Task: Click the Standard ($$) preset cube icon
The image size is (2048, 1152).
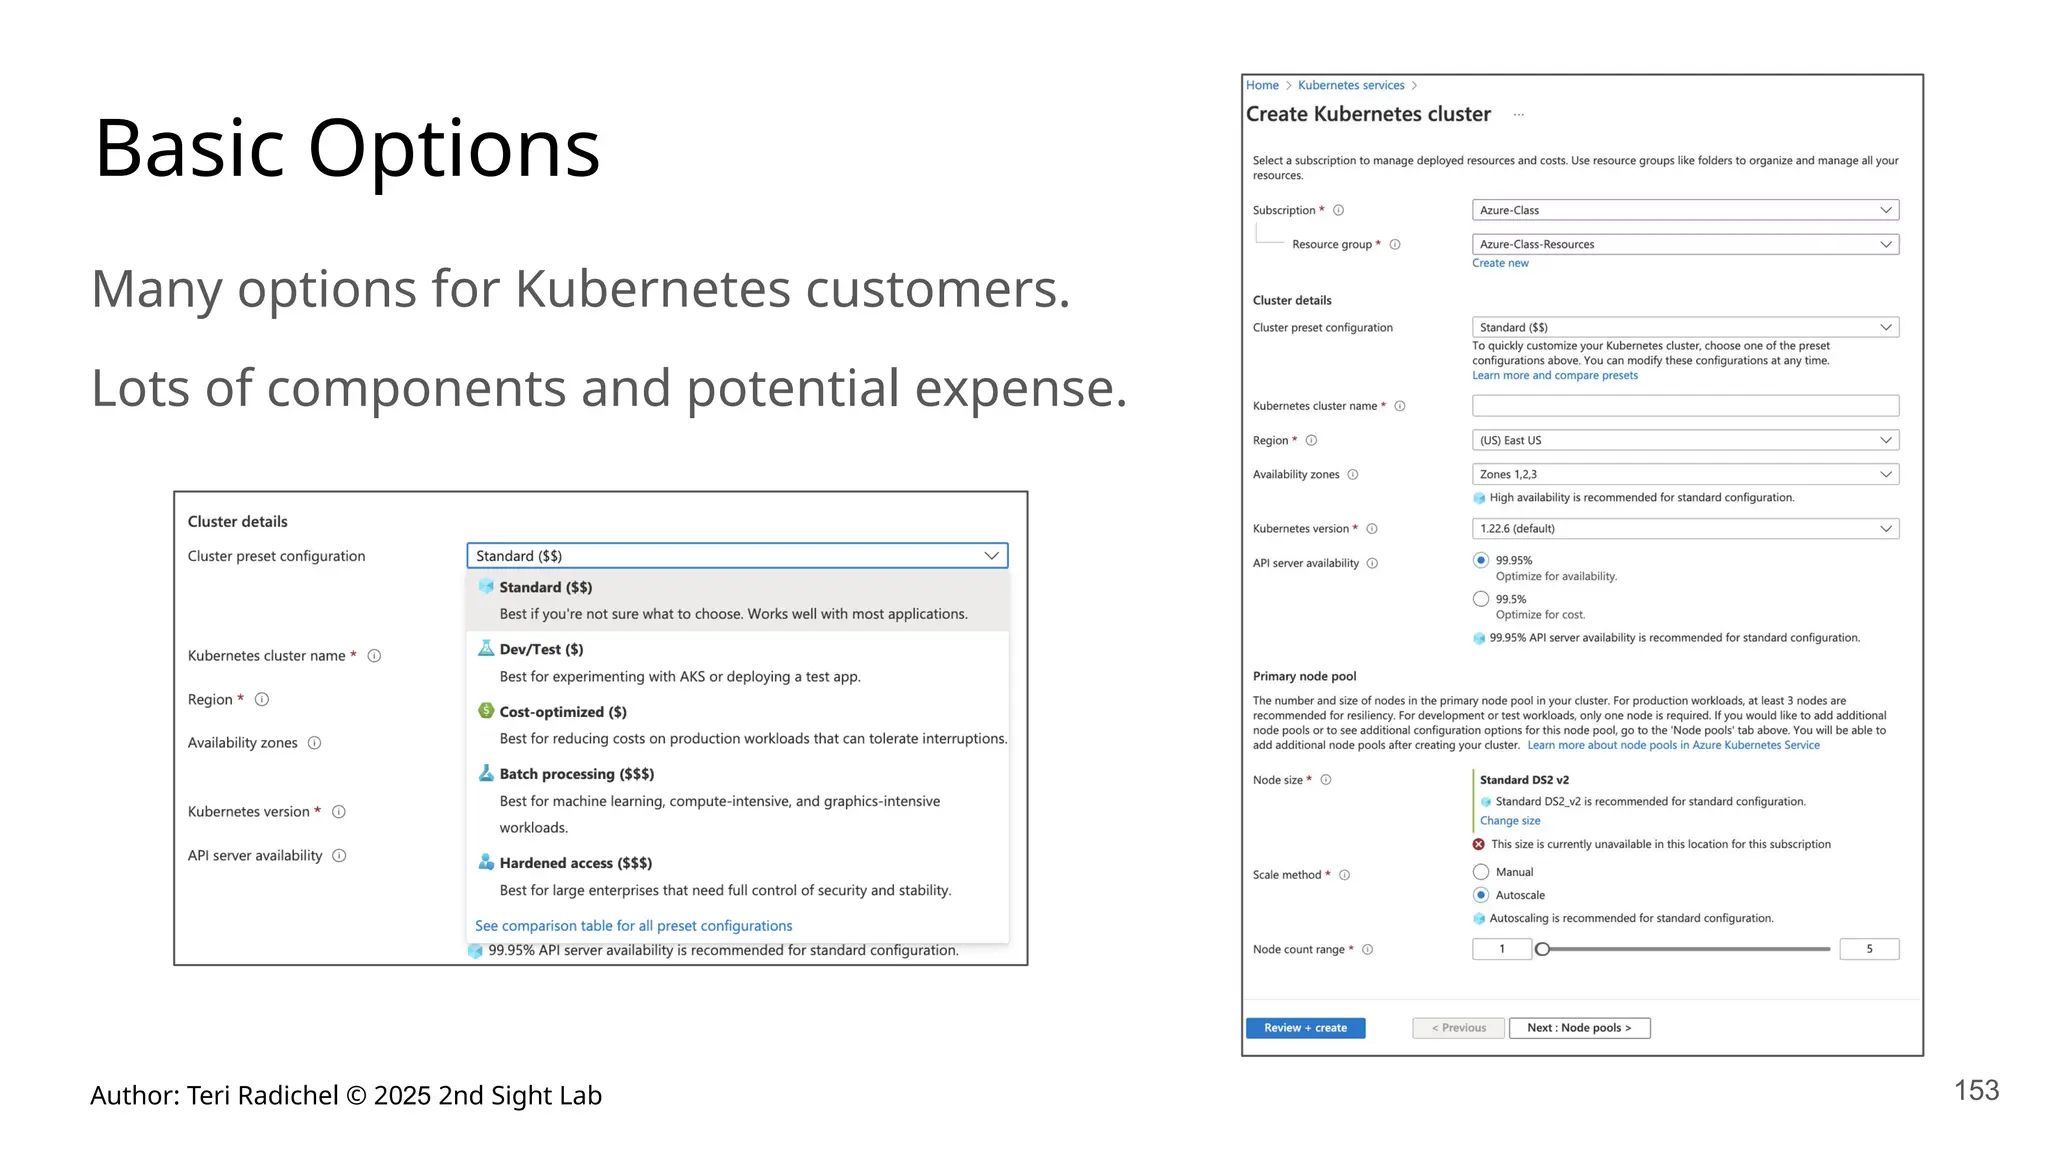Action: click(486, 586)
